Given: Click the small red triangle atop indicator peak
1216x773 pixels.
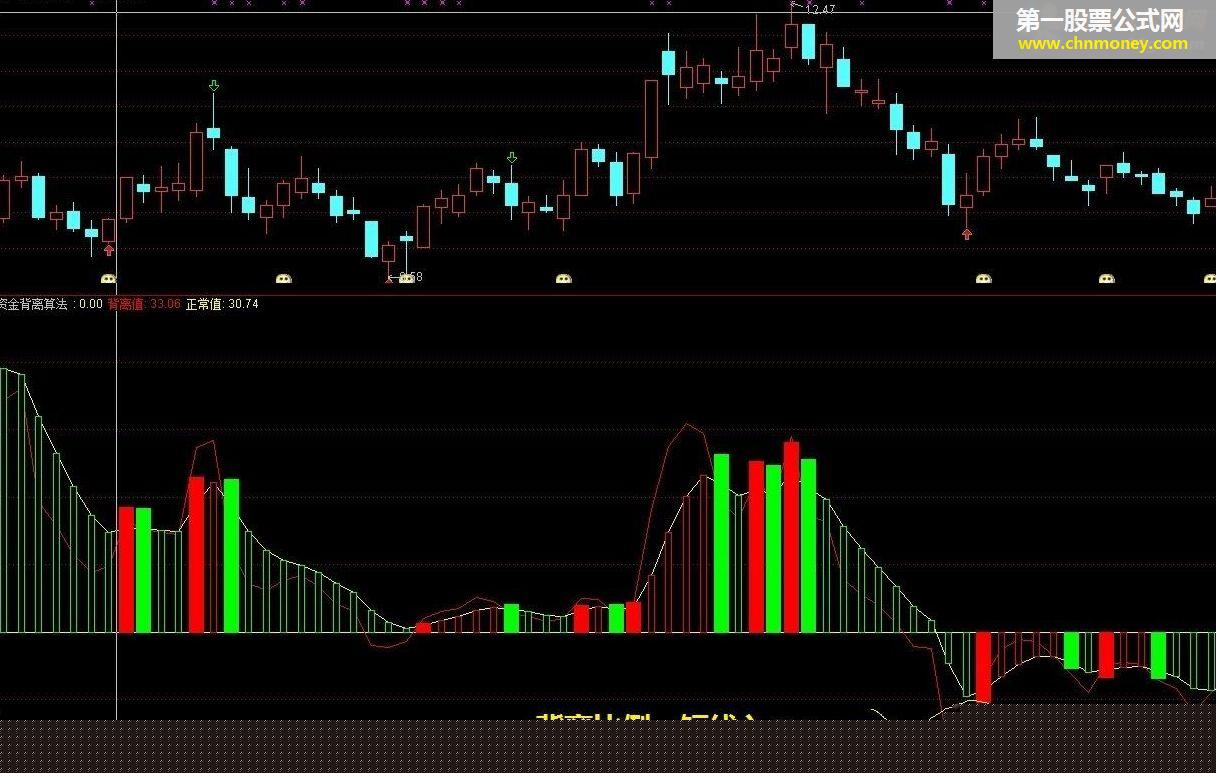Looking at the screenshot, I should [x=791, y=438].
